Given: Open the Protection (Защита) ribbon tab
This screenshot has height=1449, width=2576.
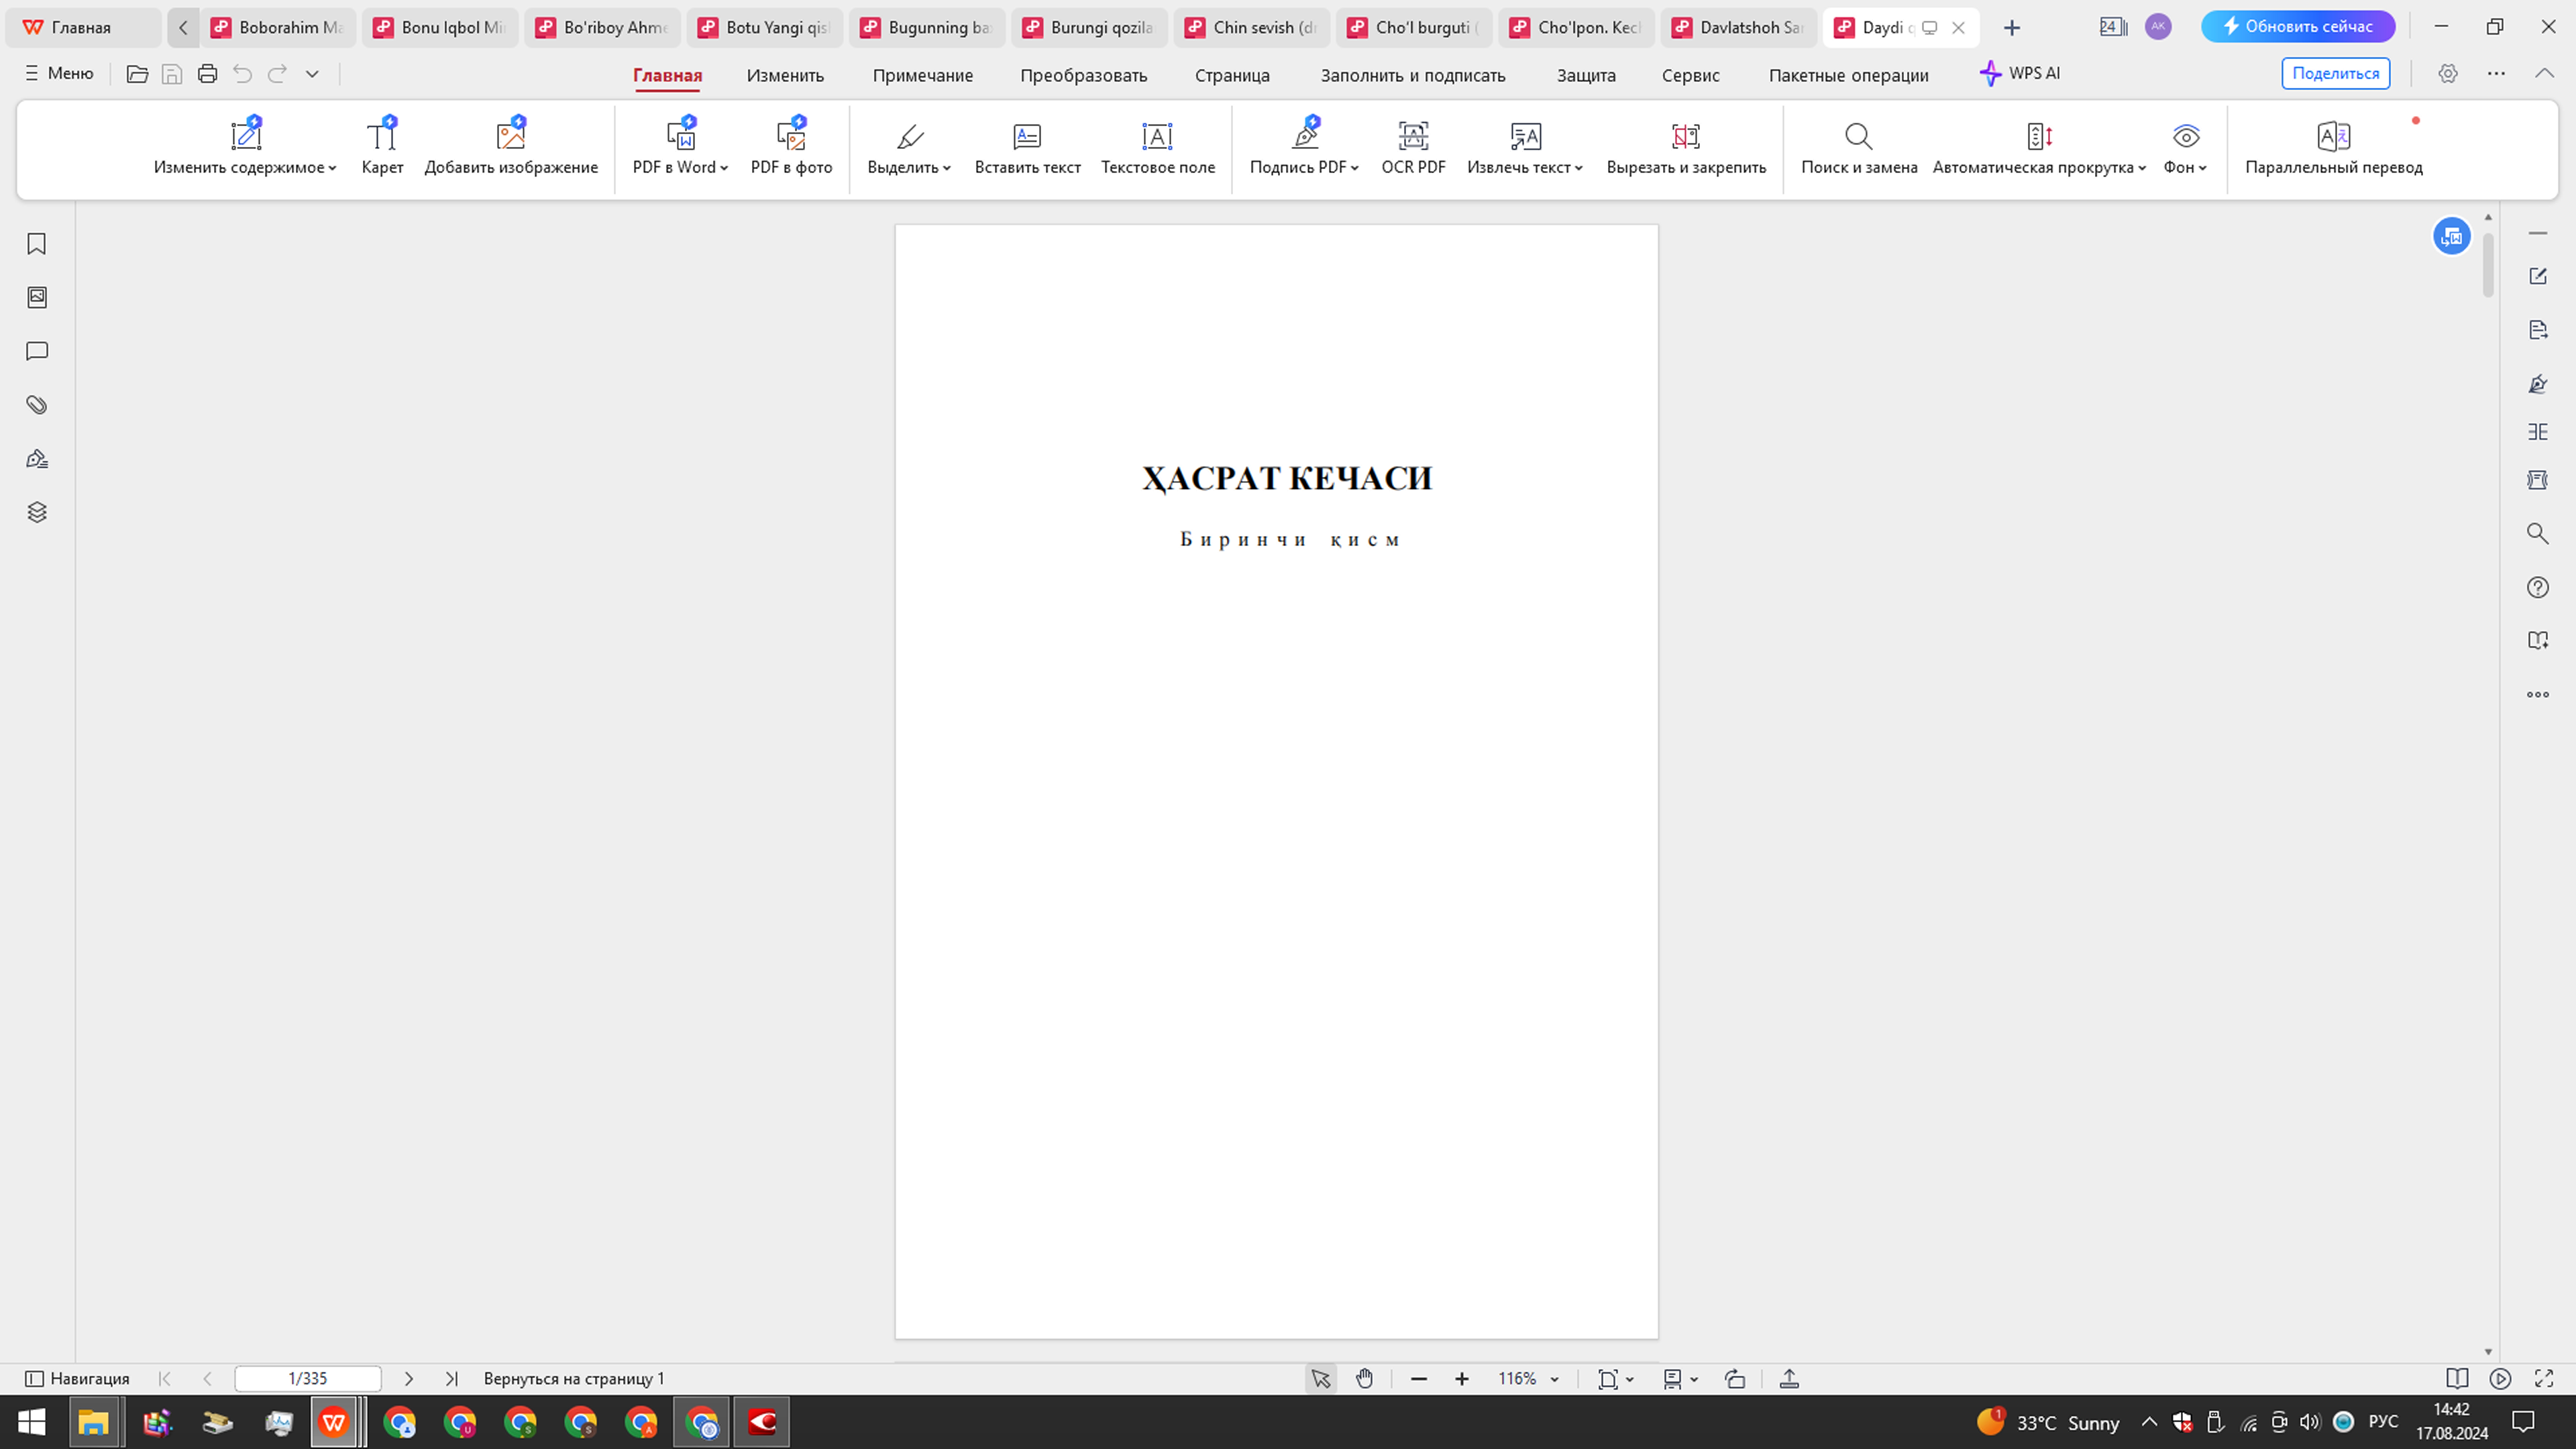Looking at the screenshot, I should point(1585,75).
